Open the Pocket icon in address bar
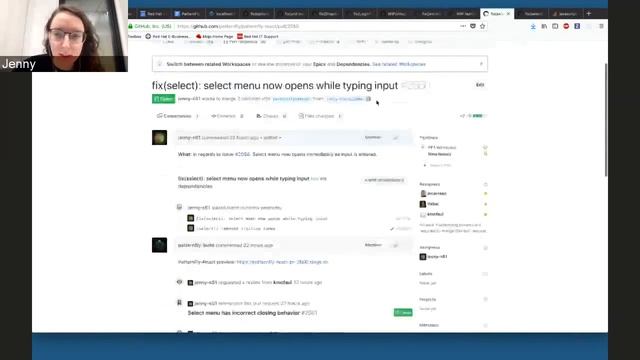Image resolution: width=640 pixels, height=360 pixels. click(x=473, y=26)
